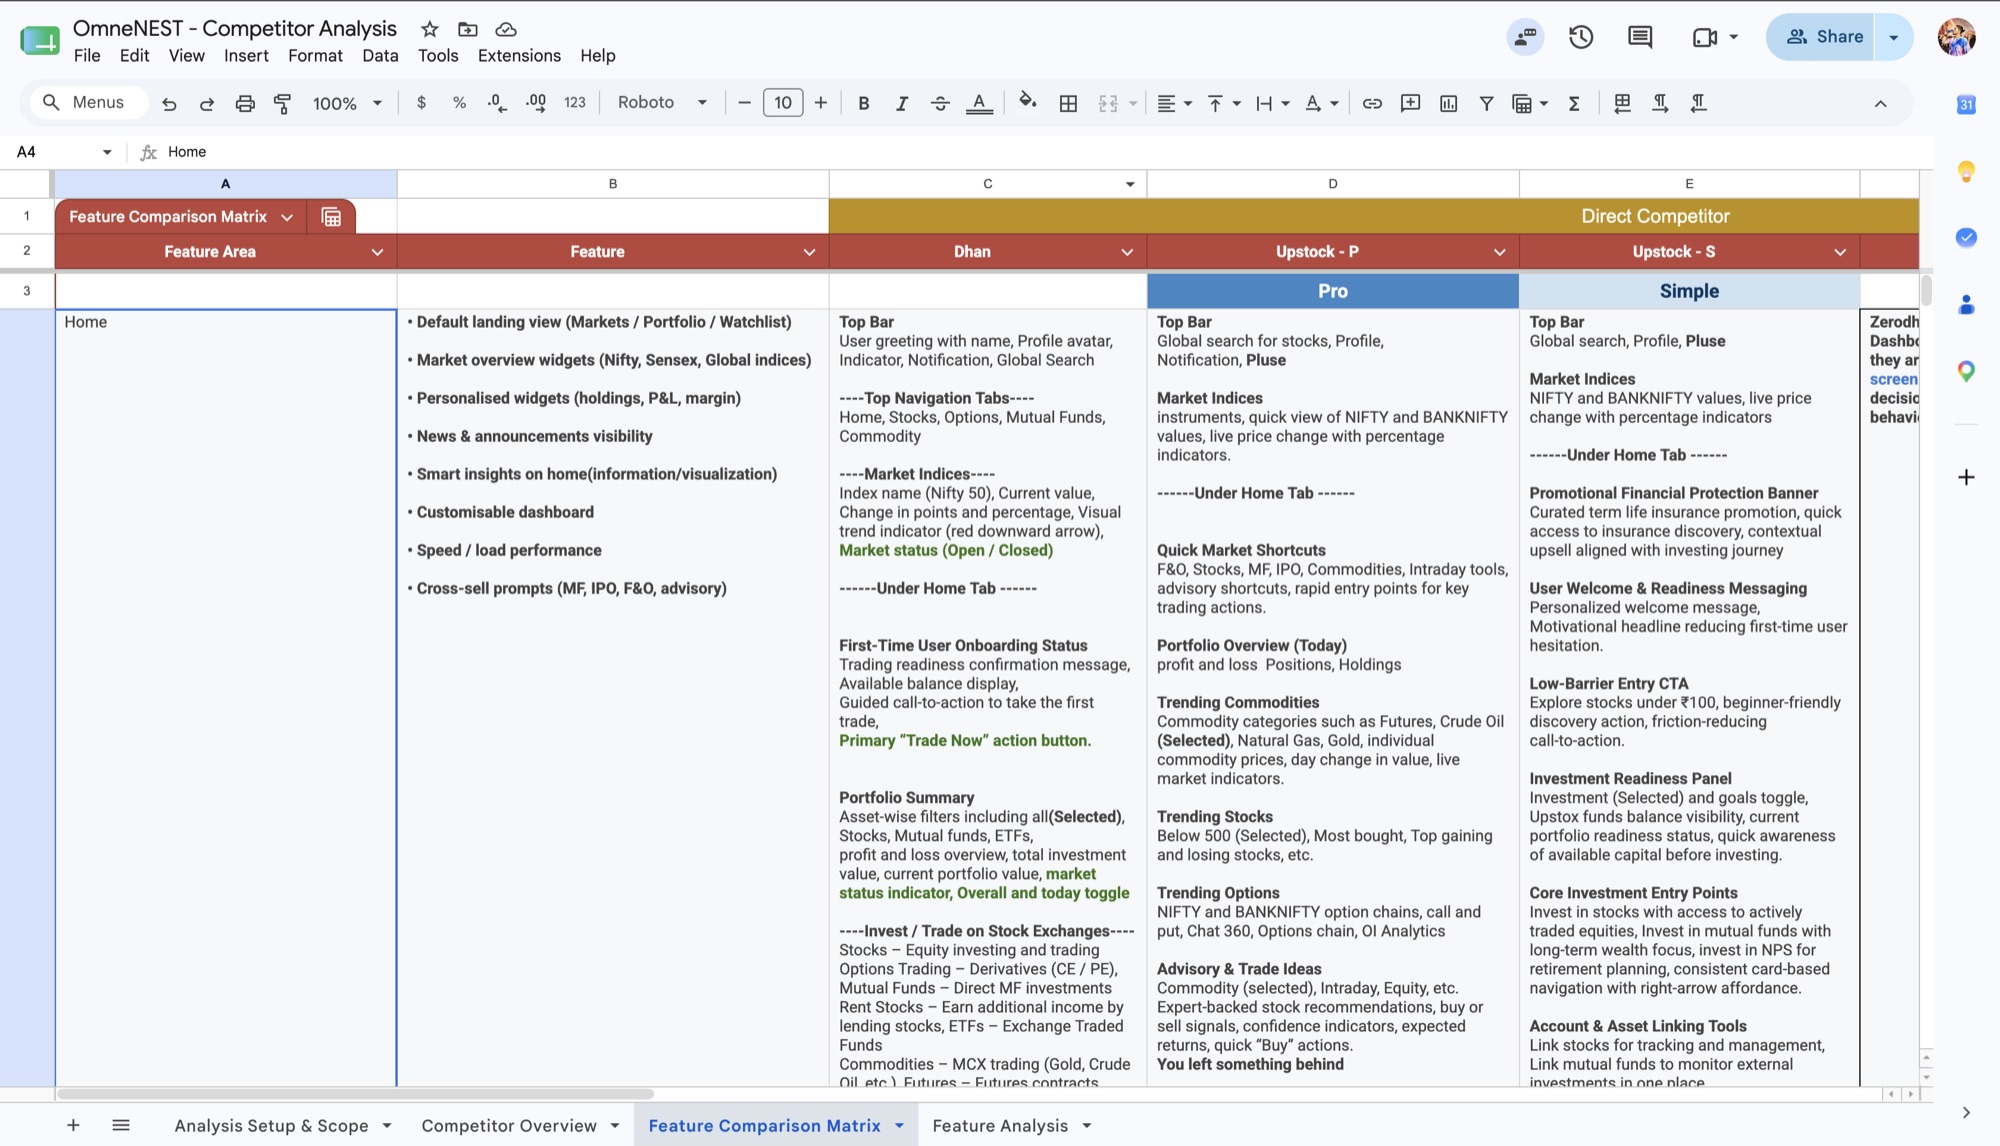The width and height of the screenshot is (2000, 1146).
Task: Open the Borders tool
Action: pyautogui.click(x=1068, y=103)
